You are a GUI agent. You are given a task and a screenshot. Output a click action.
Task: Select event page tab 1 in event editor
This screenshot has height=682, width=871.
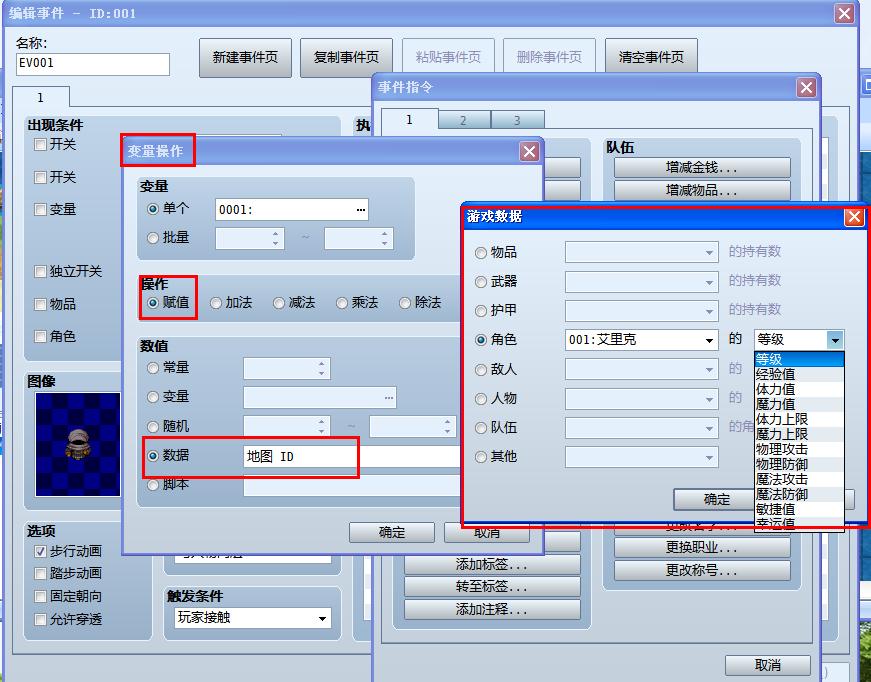[x=41, y=97]
